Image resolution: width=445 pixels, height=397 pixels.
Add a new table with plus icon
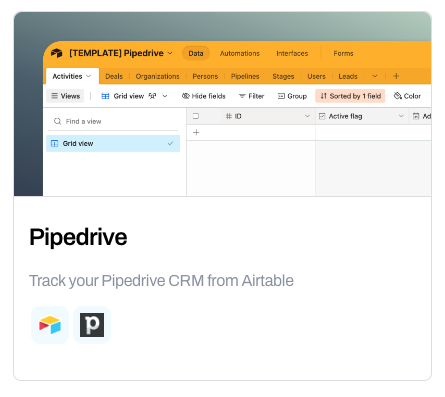[x=396, y=76]
